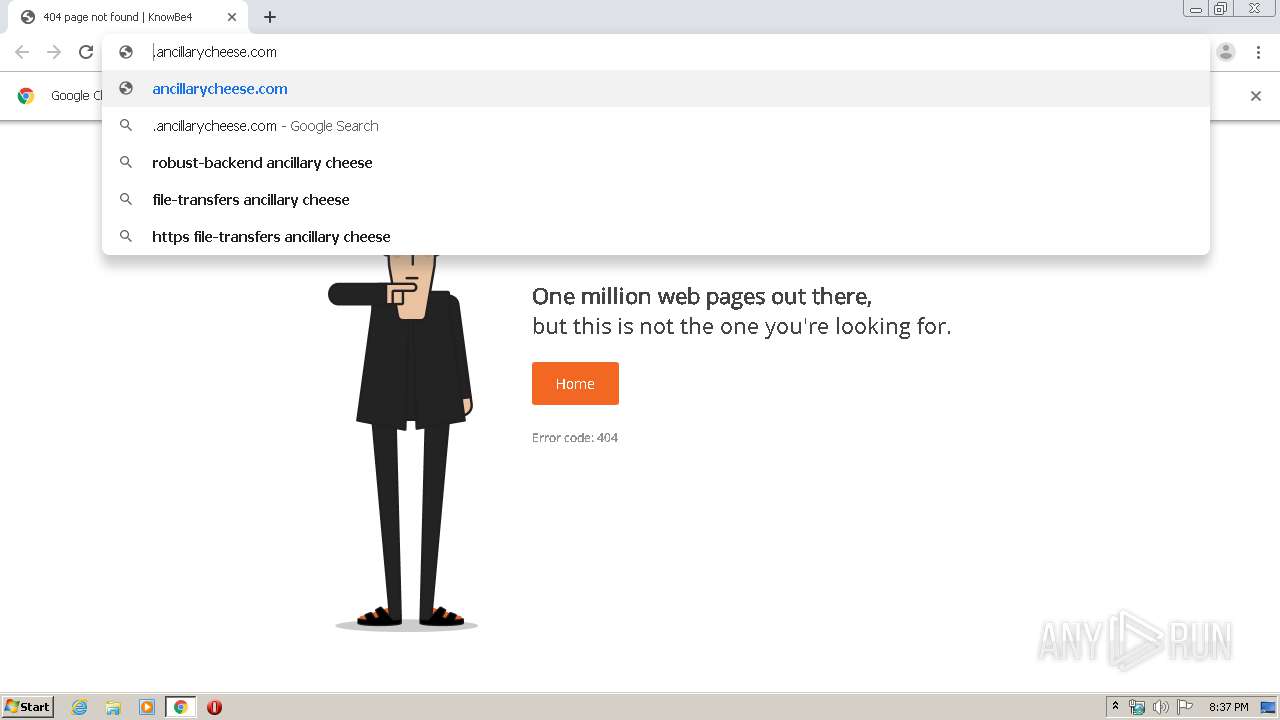
Task: Open network status tray icon
Action: (x=1137, y=707)
